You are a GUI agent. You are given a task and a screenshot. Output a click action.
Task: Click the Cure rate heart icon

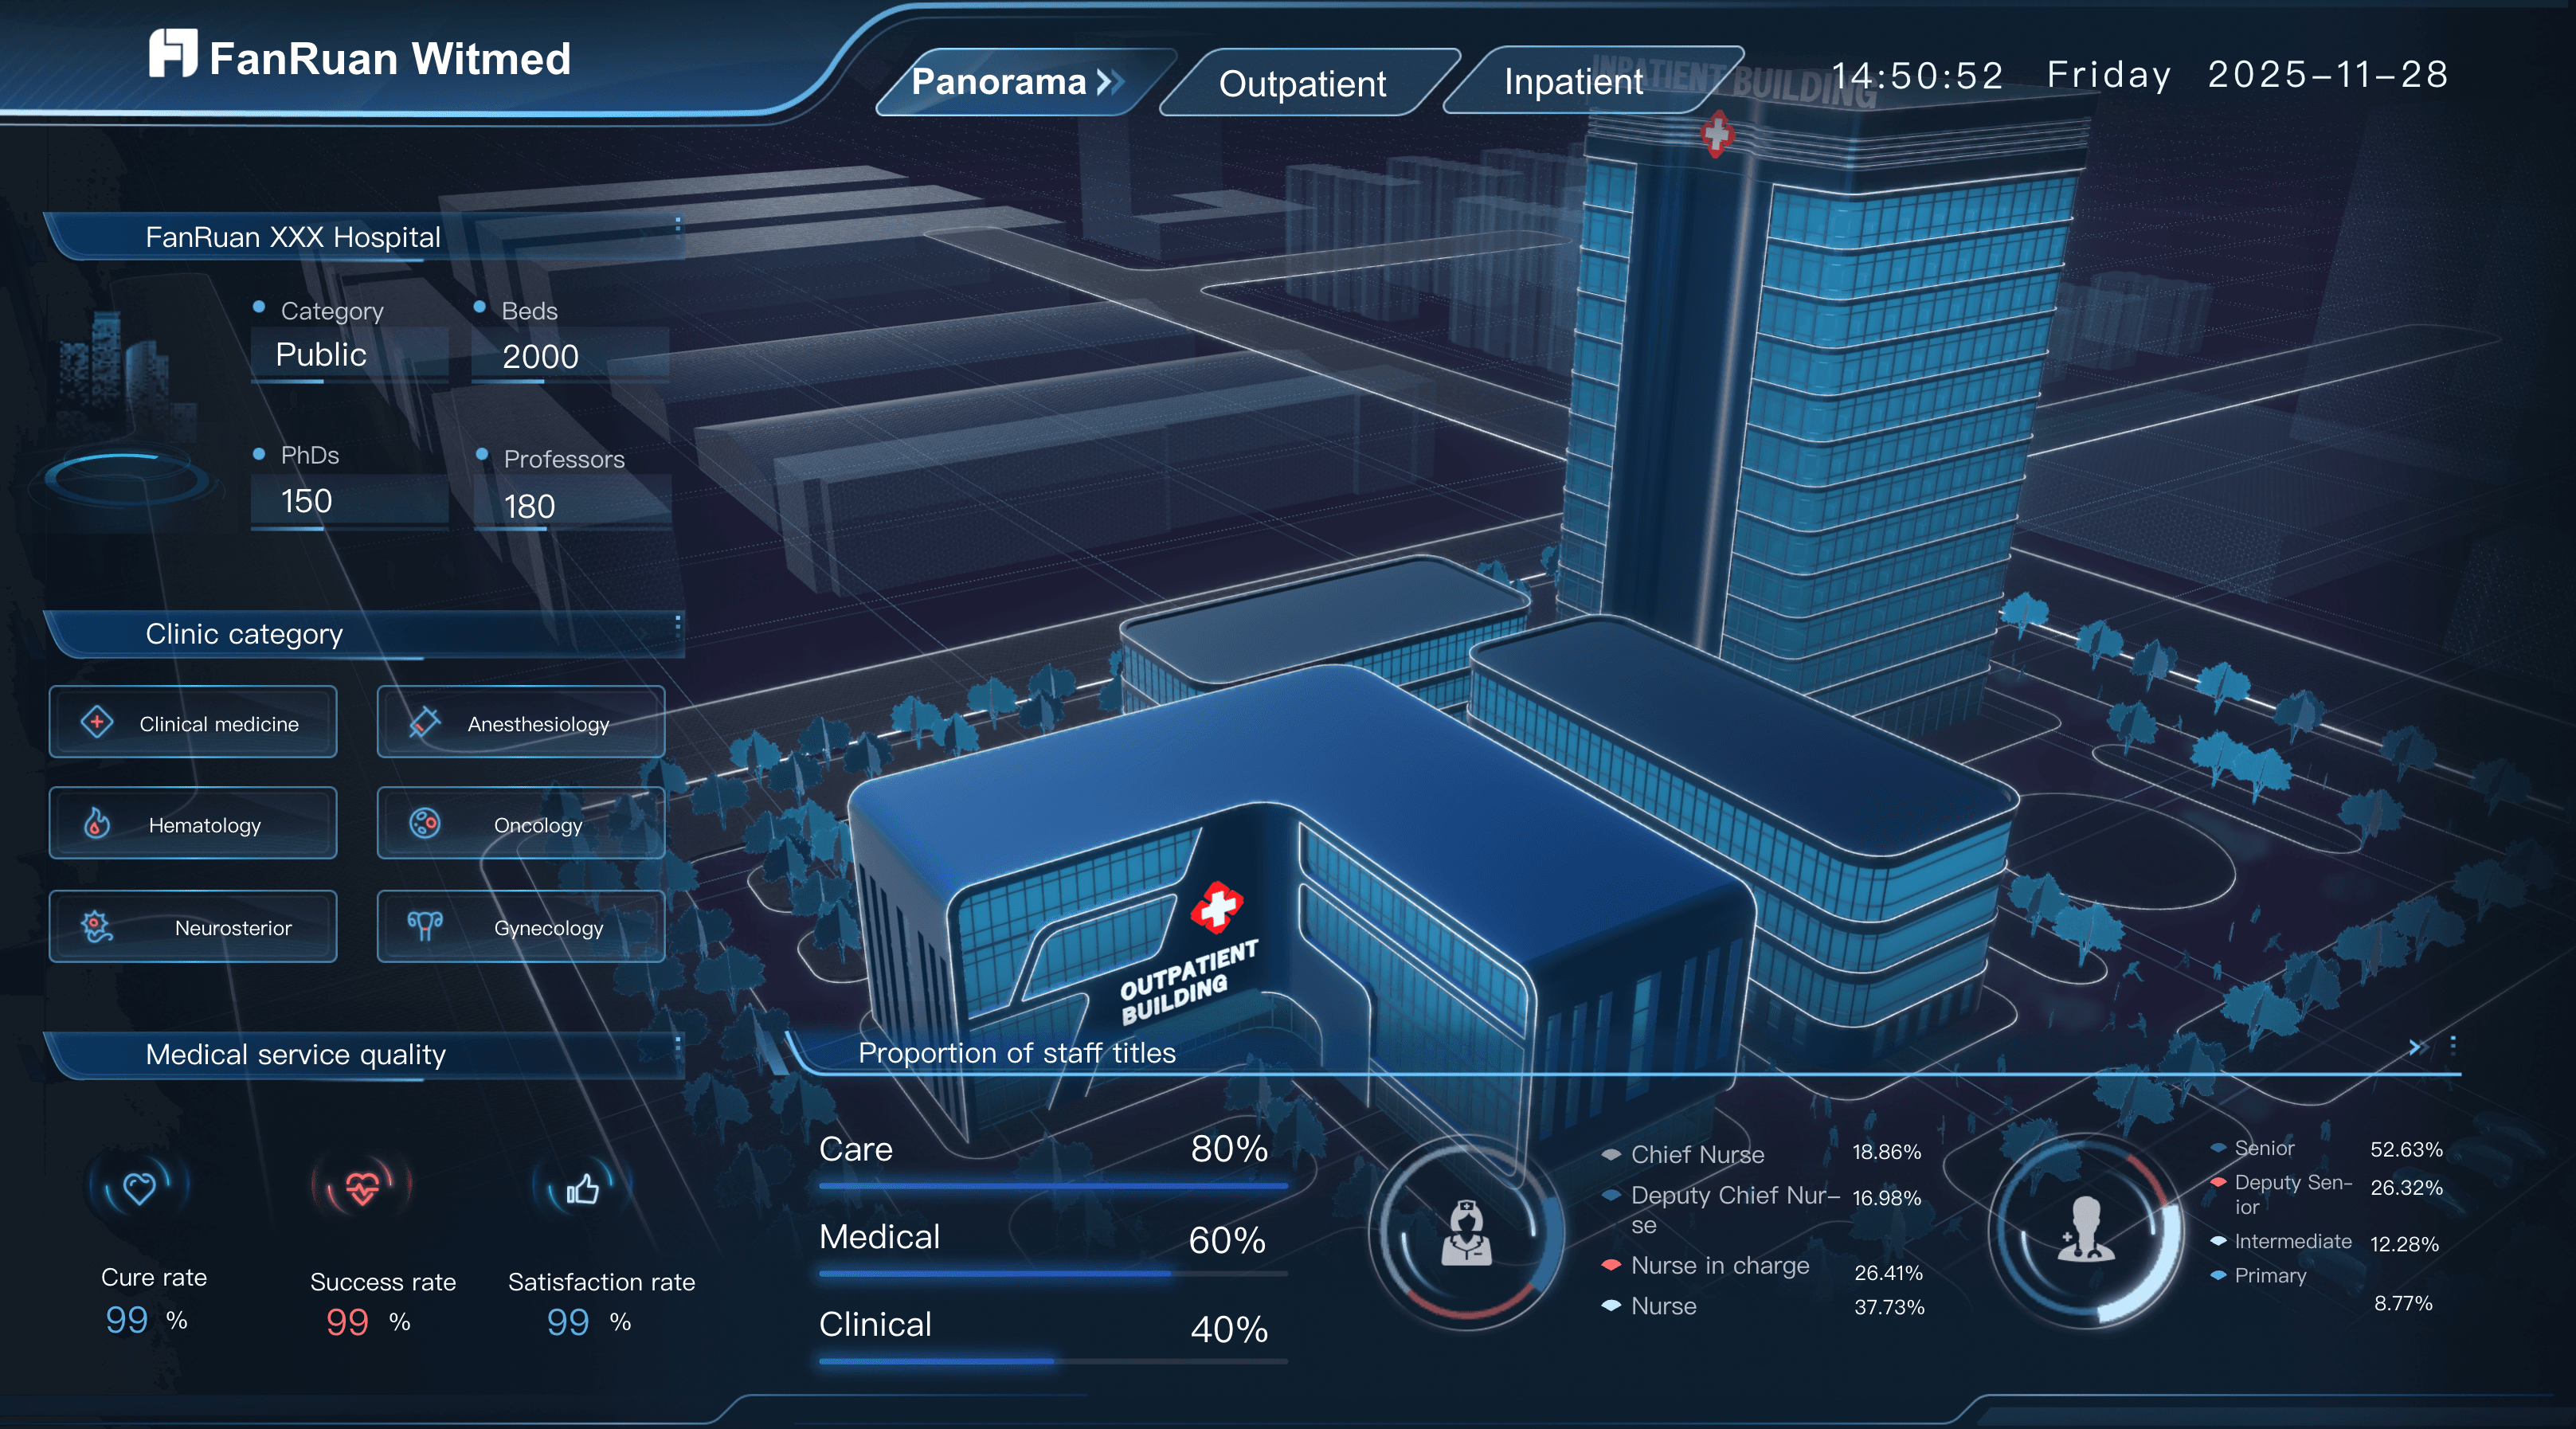[139, 1188]
